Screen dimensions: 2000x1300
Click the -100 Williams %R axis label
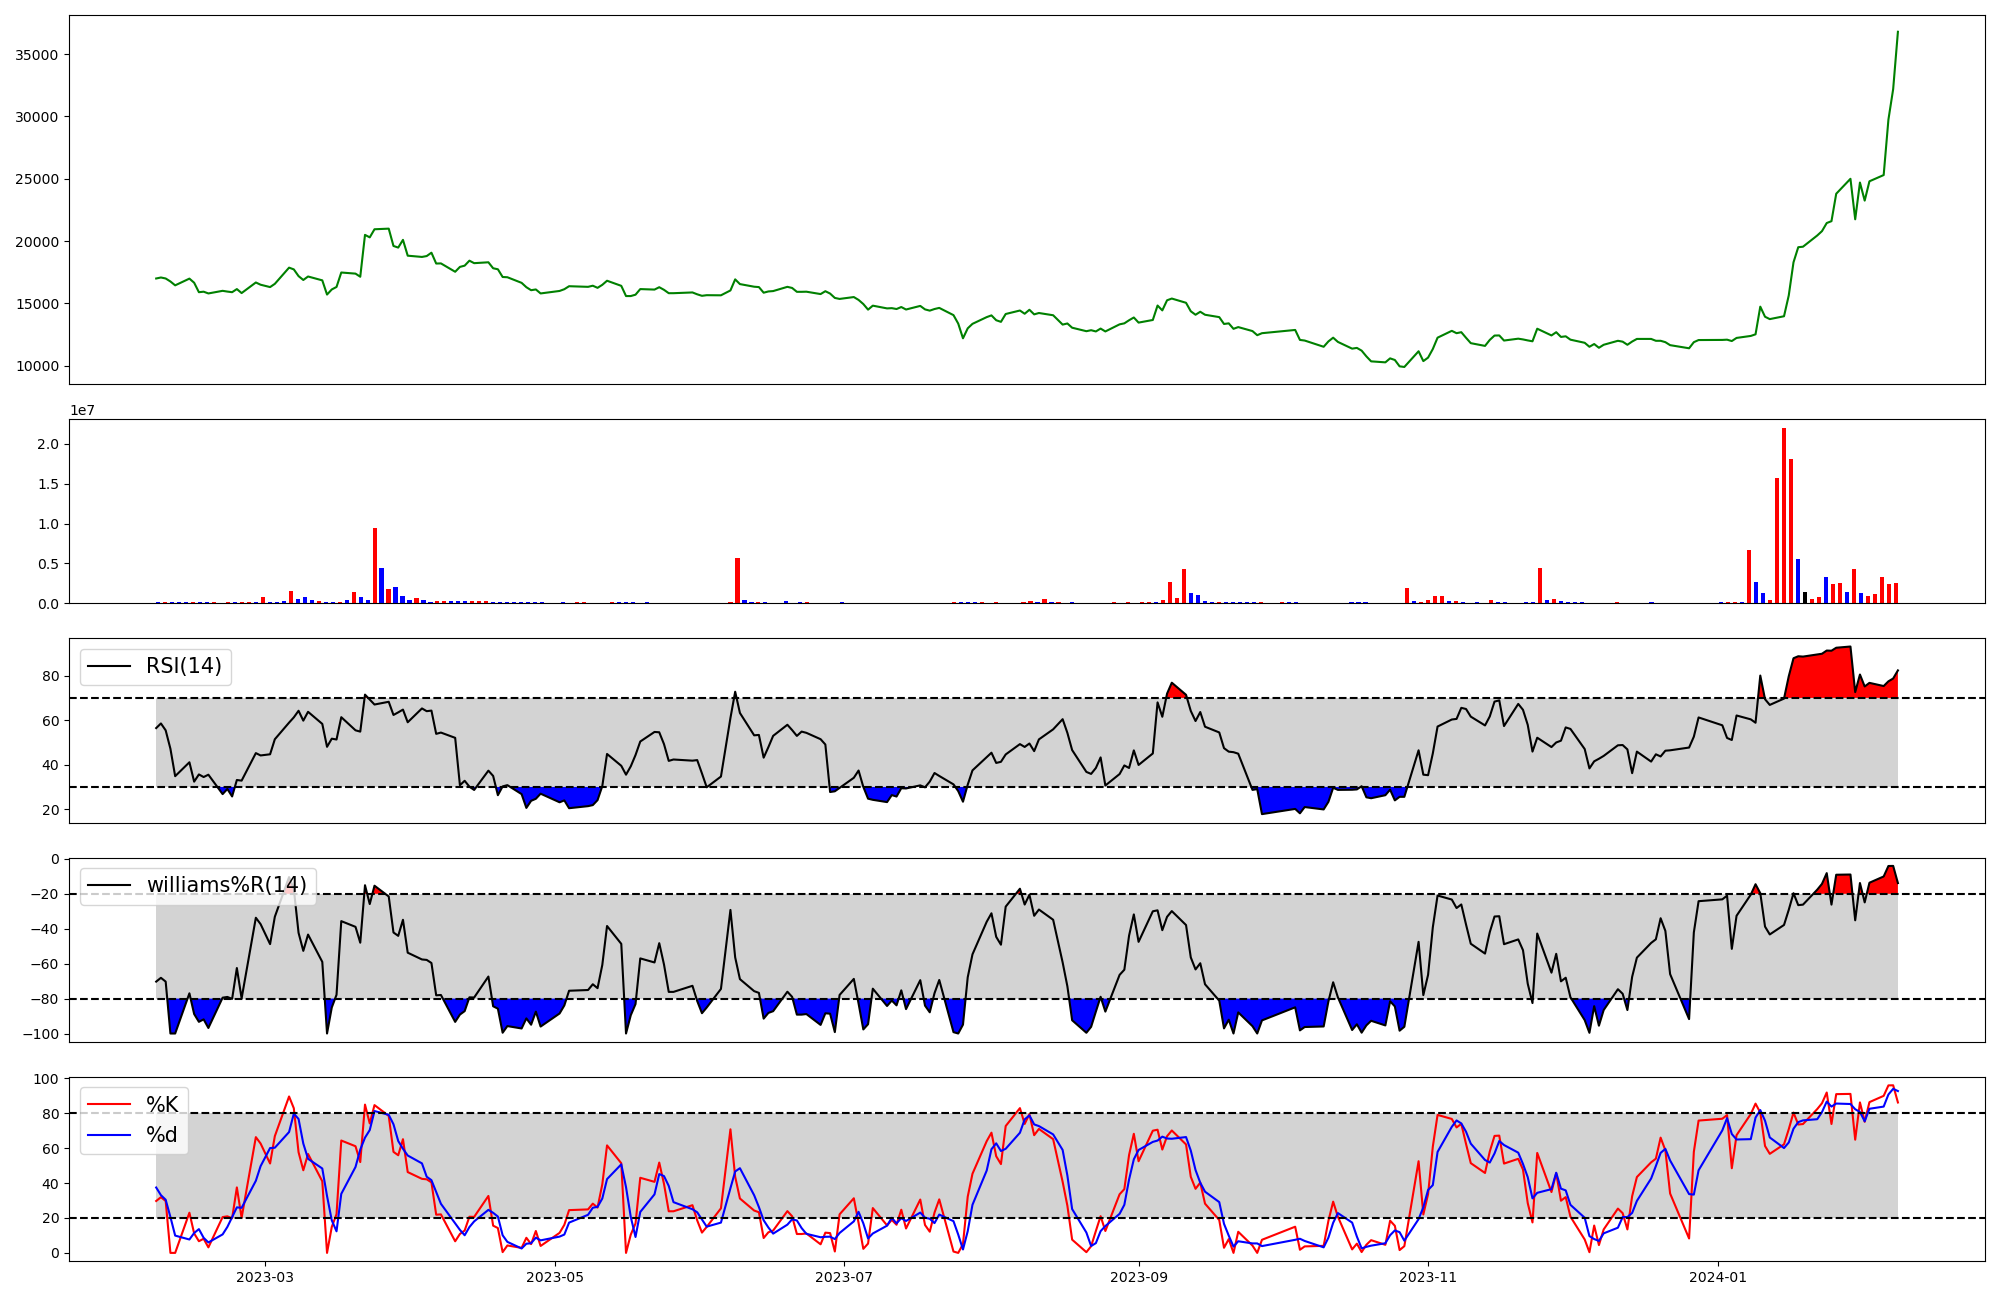(x=40, y=1034)
